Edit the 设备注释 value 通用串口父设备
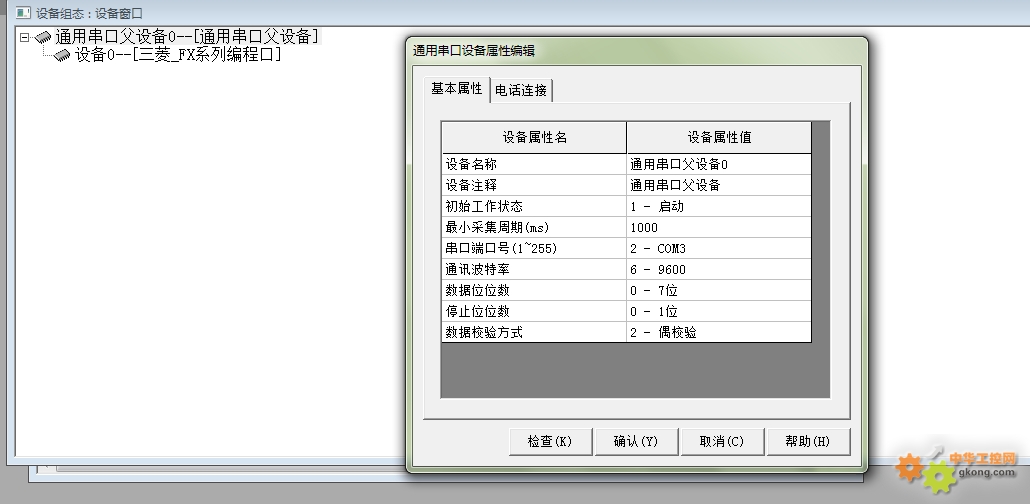 719,185
